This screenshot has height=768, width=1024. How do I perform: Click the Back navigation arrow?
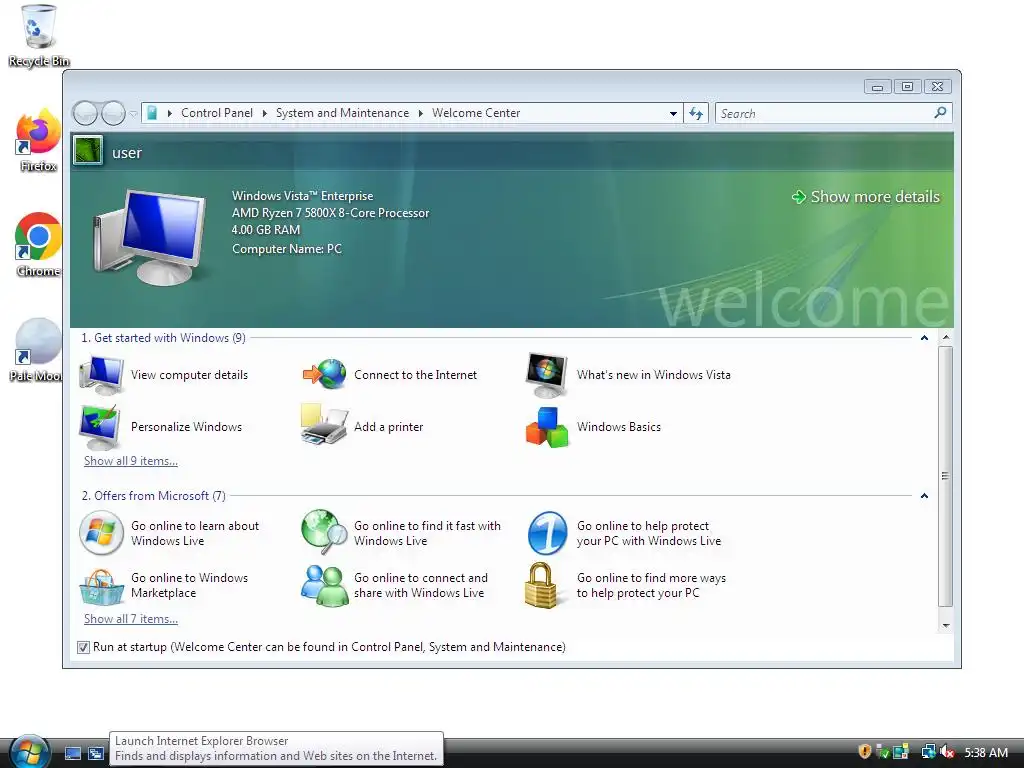(85, 114)
